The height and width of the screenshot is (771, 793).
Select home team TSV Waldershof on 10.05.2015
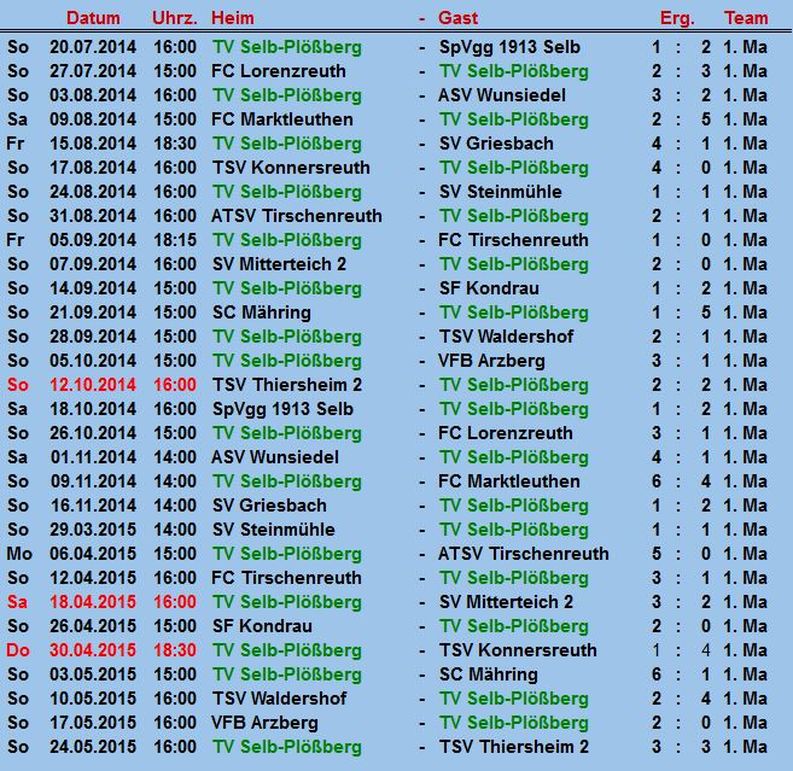279,699
